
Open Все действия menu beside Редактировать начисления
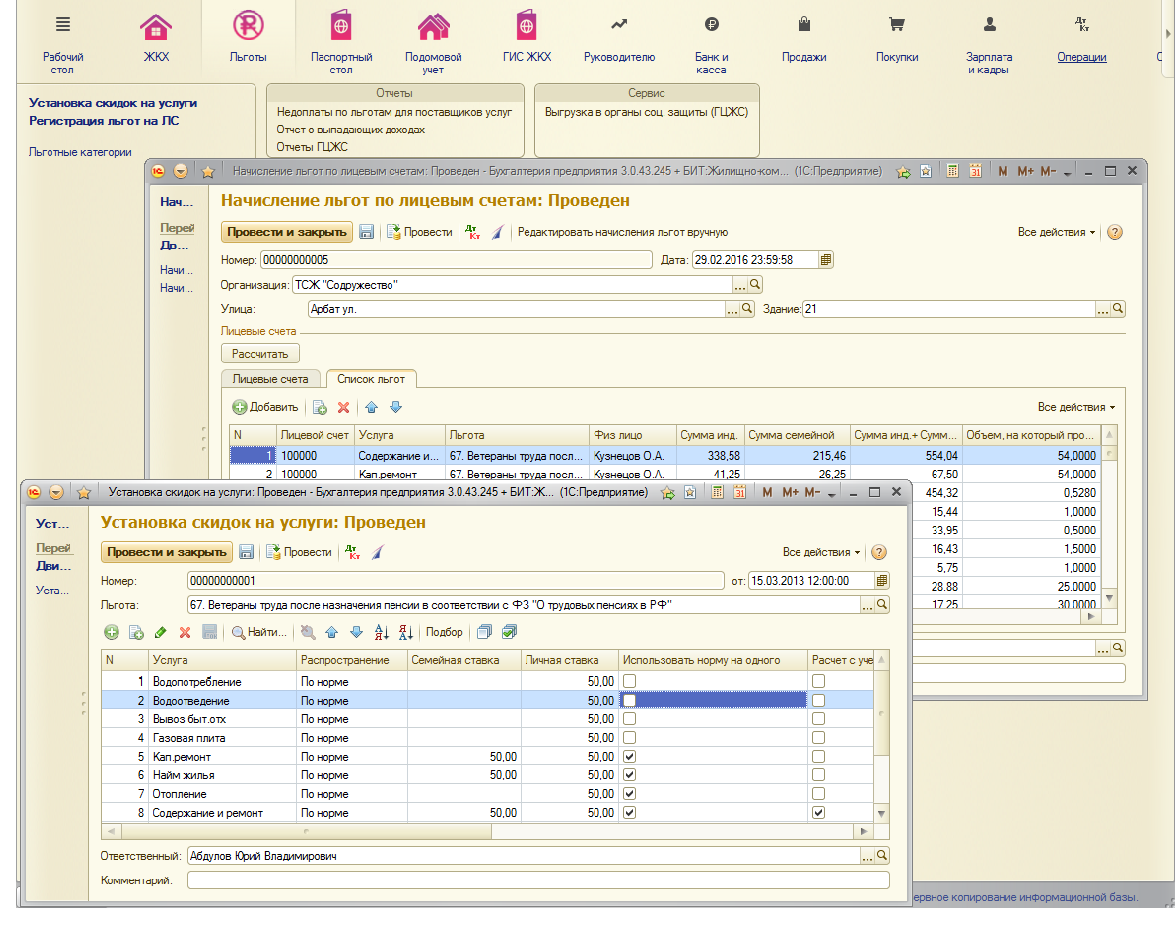(1056, 232)
